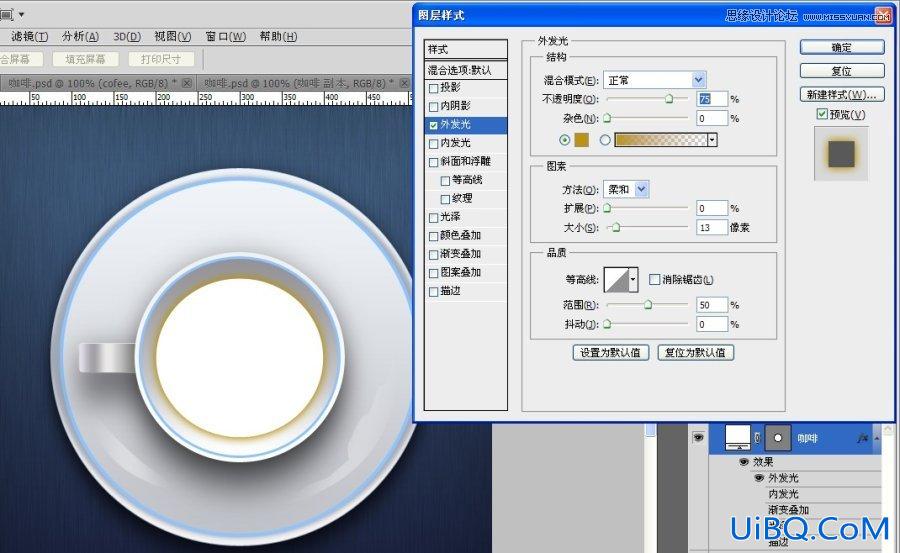The image size is (900, 553).
Task: Click the 杂色 slider handle
Action: (x=607, y=118)
